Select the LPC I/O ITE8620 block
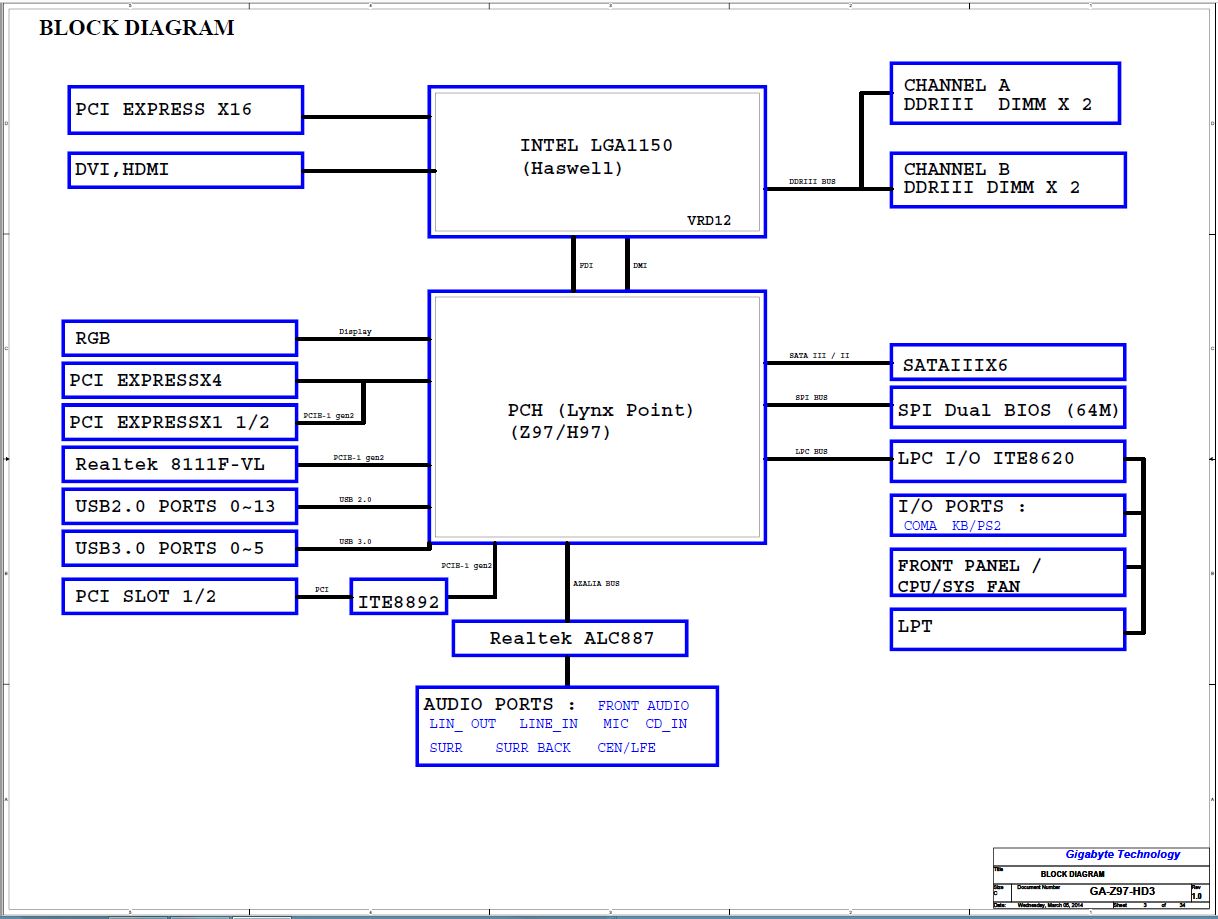 tap(1007, 460)
